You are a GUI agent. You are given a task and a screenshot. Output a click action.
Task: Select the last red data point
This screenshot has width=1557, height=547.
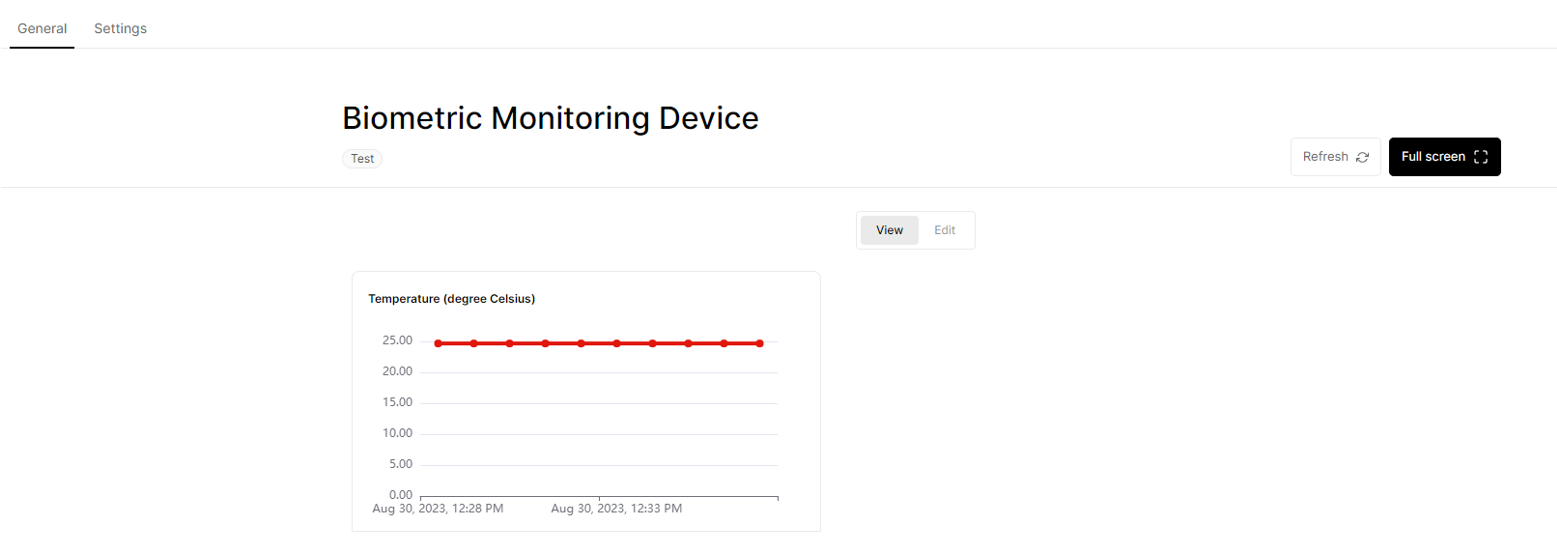(x=760, y=343)
